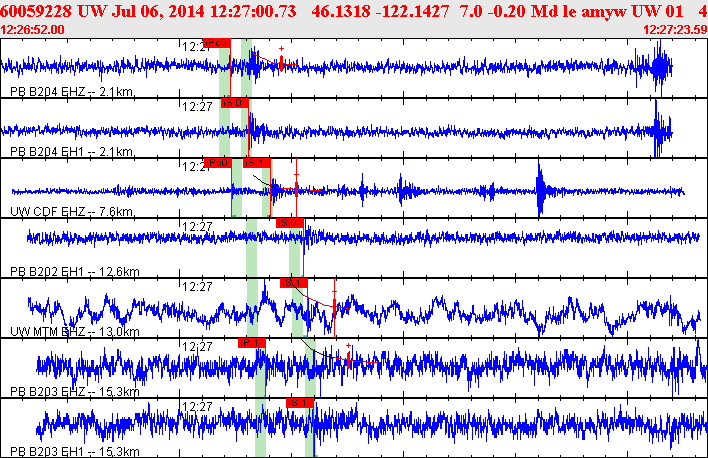Click the channel label PB B203 EHZ -- 15.3km
Screen dimensions: 708x458
tap(75, 392)
